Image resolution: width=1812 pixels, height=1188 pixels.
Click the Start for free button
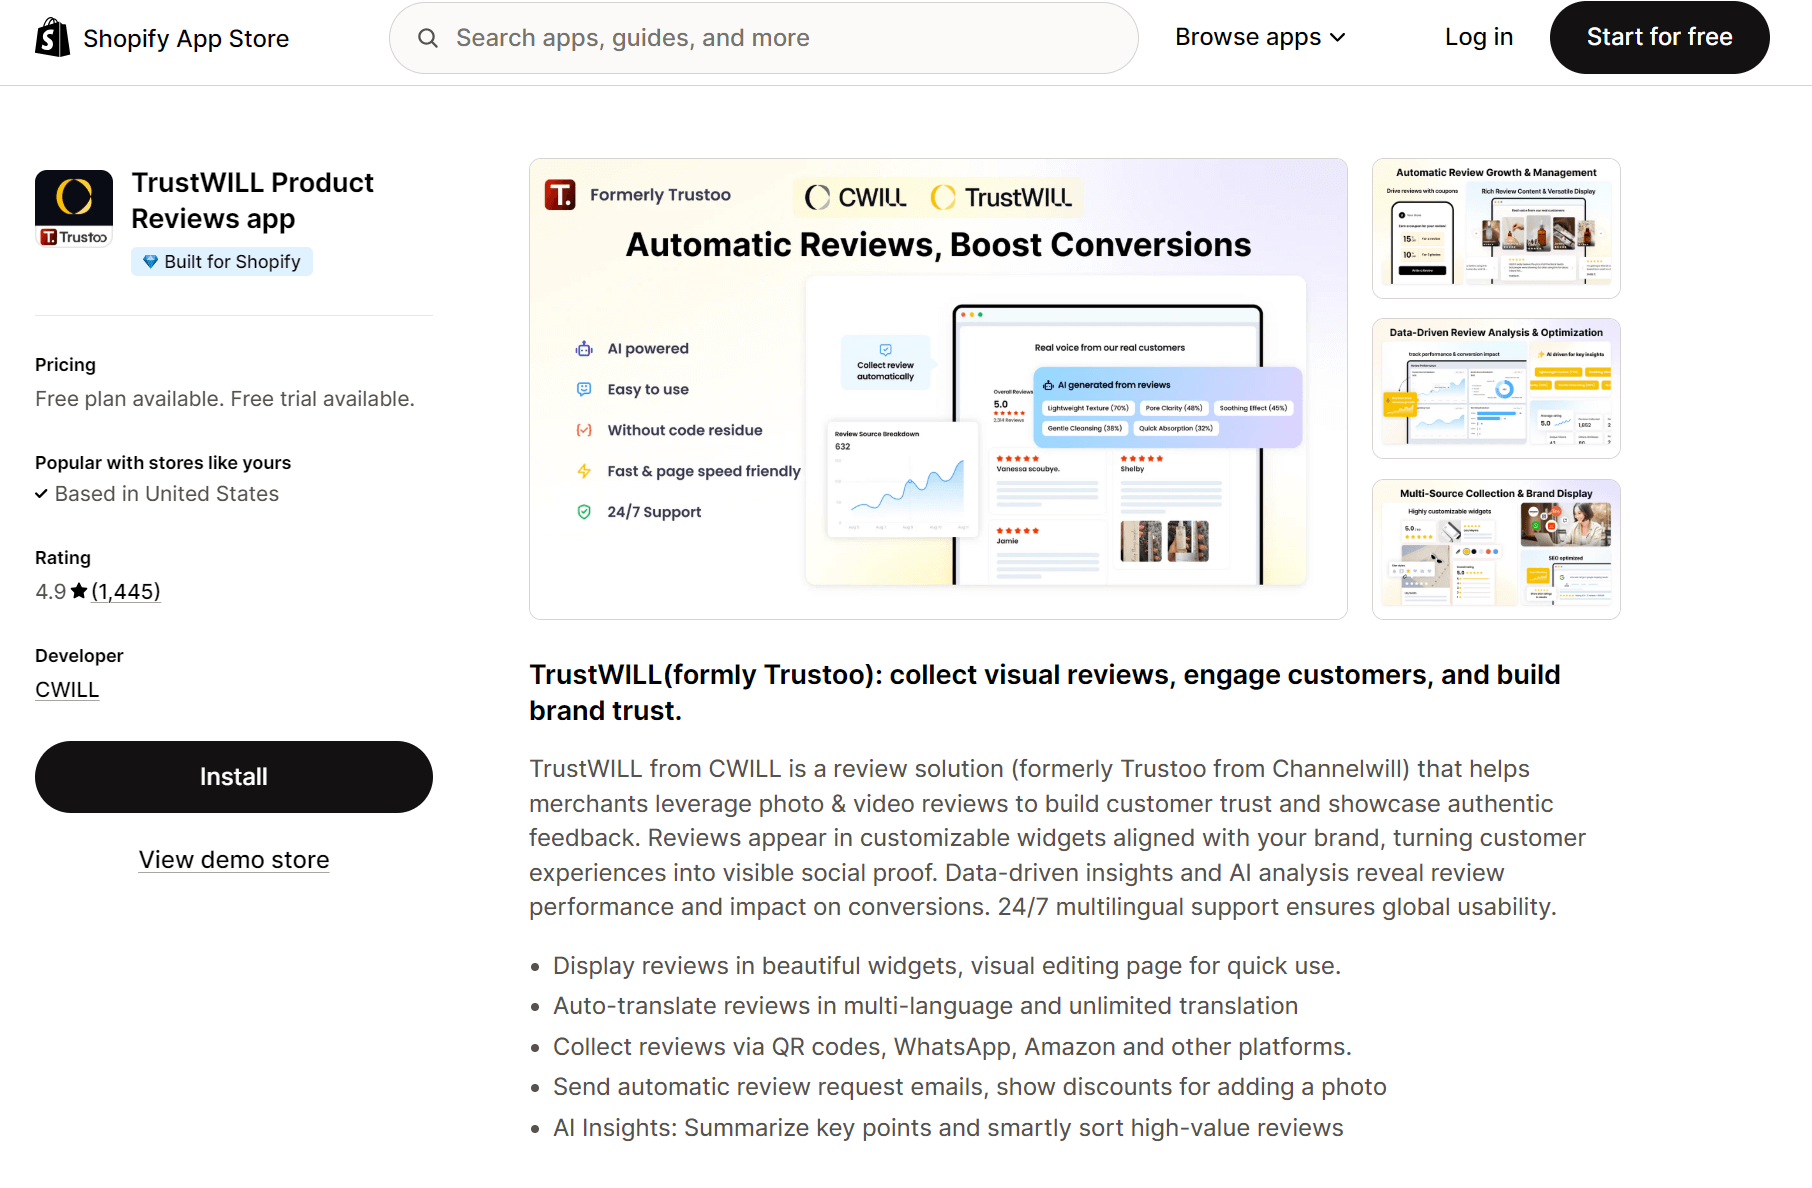click(1658, 37)
